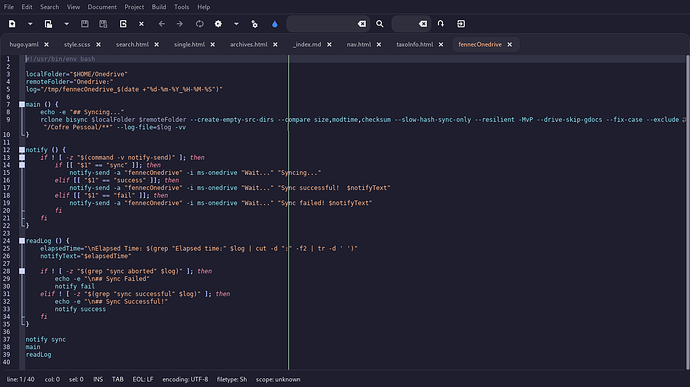This screenshot has width=690, height=387.
Task: Switch to the _index.md tab
Action: click(307, 44)
